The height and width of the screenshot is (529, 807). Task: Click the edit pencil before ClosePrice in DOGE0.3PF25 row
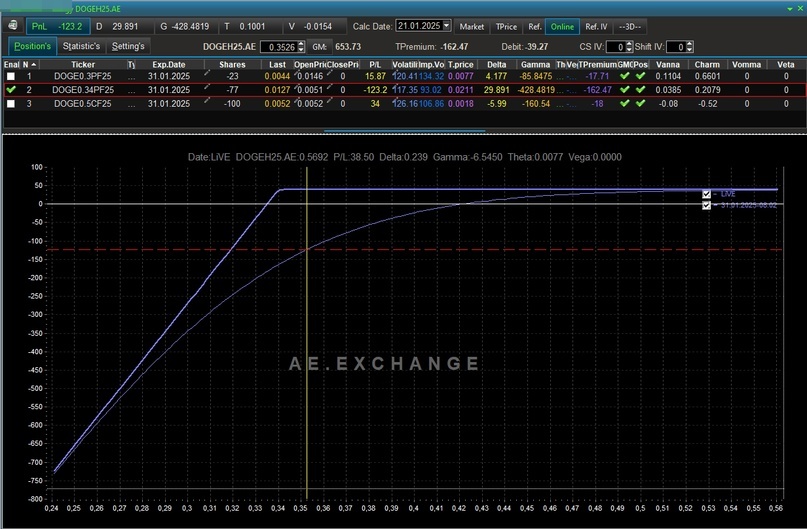click(x=329, y=74)
